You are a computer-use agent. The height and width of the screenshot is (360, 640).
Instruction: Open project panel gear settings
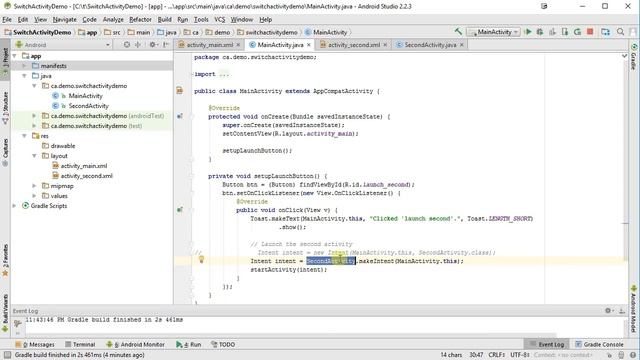click(153, 44)
